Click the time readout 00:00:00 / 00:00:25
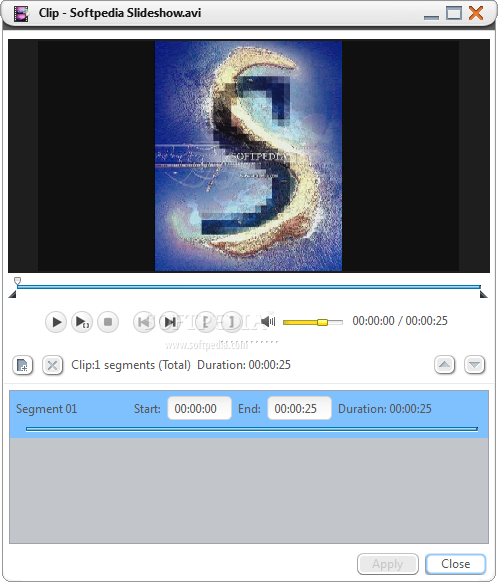 coord(400,321)
